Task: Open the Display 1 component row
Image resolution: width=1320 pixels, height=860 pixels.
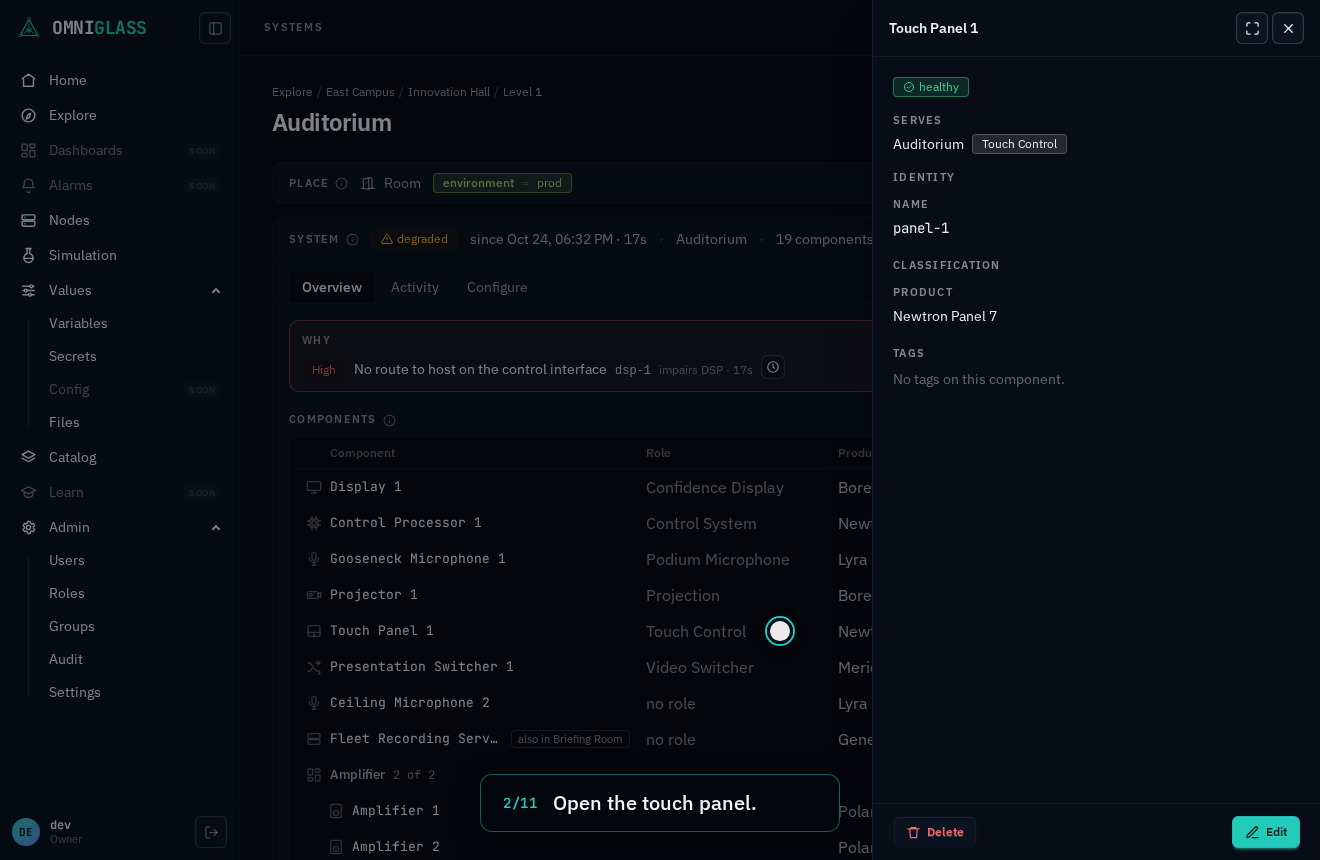Action: pos(581,487)
